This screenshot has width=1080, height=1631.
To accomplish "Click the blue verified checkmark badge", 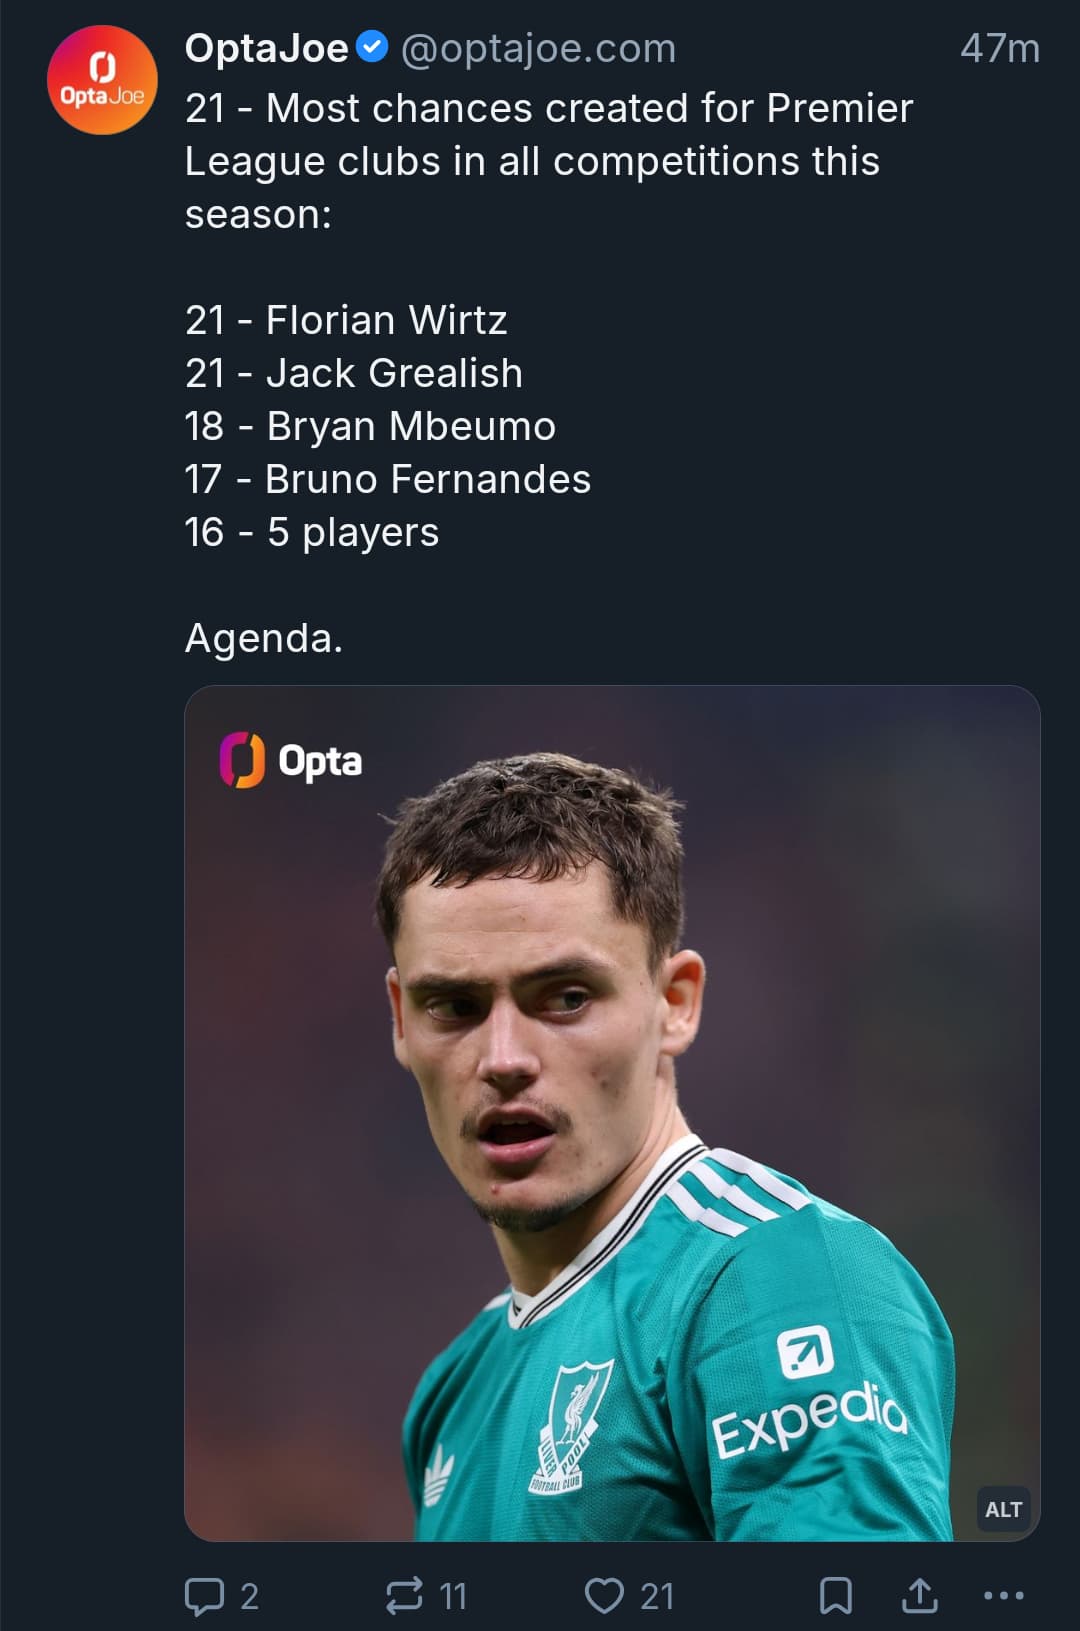I will click(x=372, y=47).
